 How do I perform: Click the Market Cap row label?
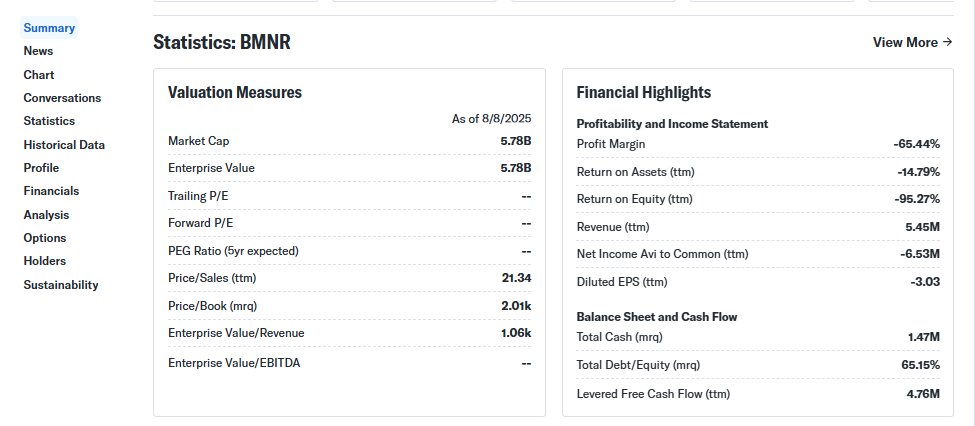198,141
